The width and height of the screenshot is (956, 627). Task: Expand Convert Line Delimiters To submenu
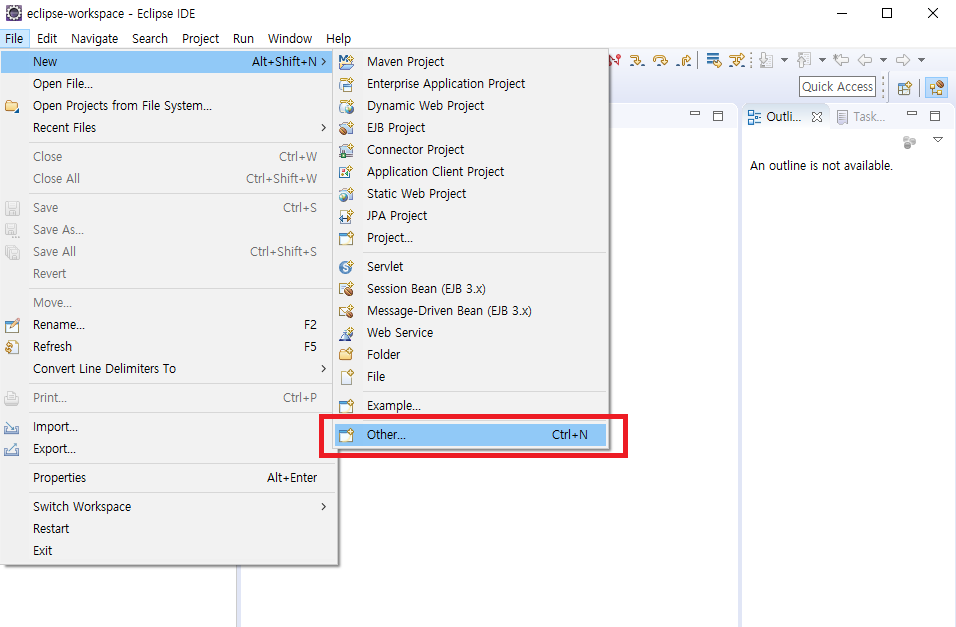coord(167,368)
